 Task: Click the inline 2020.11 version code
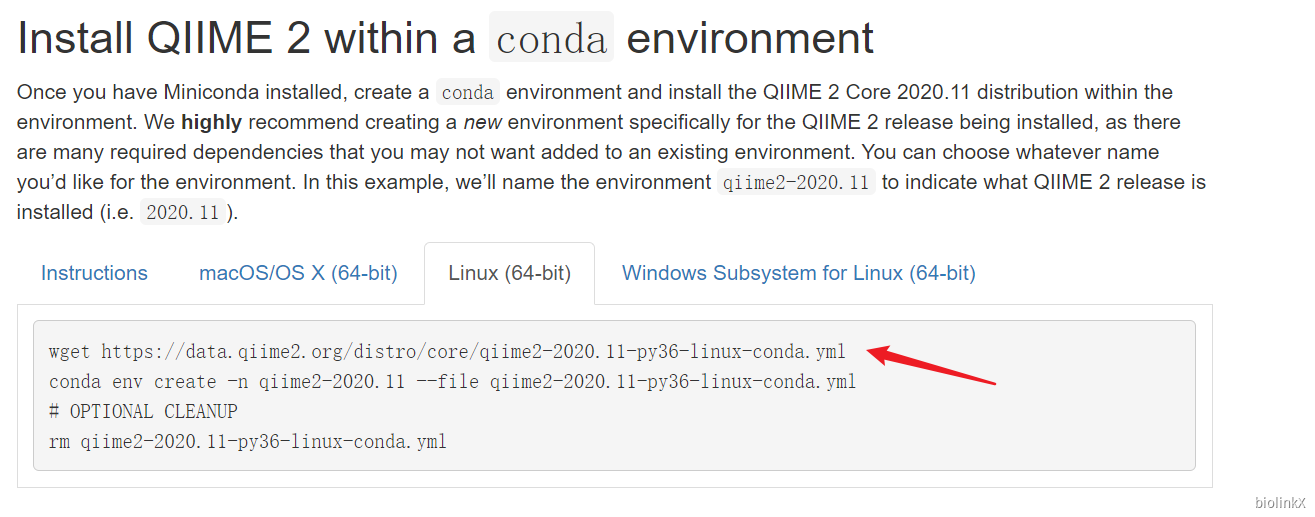pos(183,213)
